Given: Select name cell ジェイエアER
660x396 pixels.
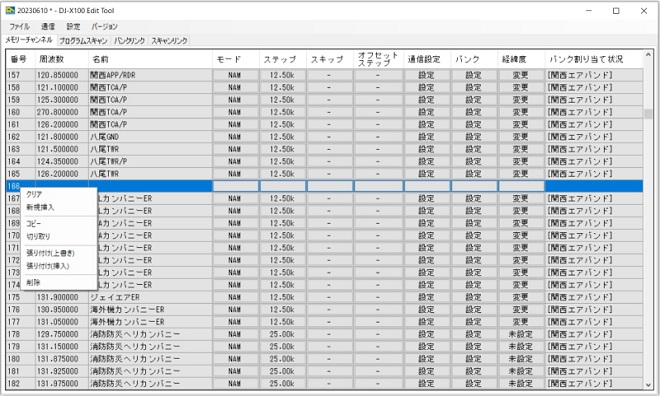Looking at the screenshot, I should click(150, 298).
